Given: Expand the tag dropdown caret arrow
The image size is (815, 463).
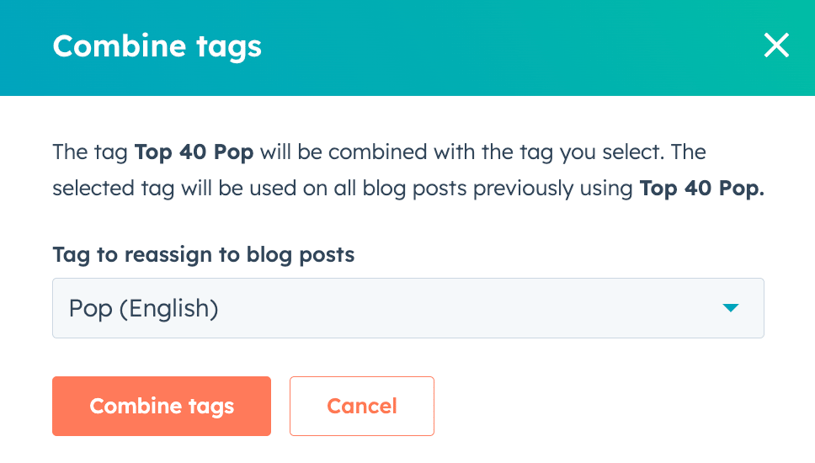Looking at the screenshot, I should pyautogui.click(x=731, y=308).
